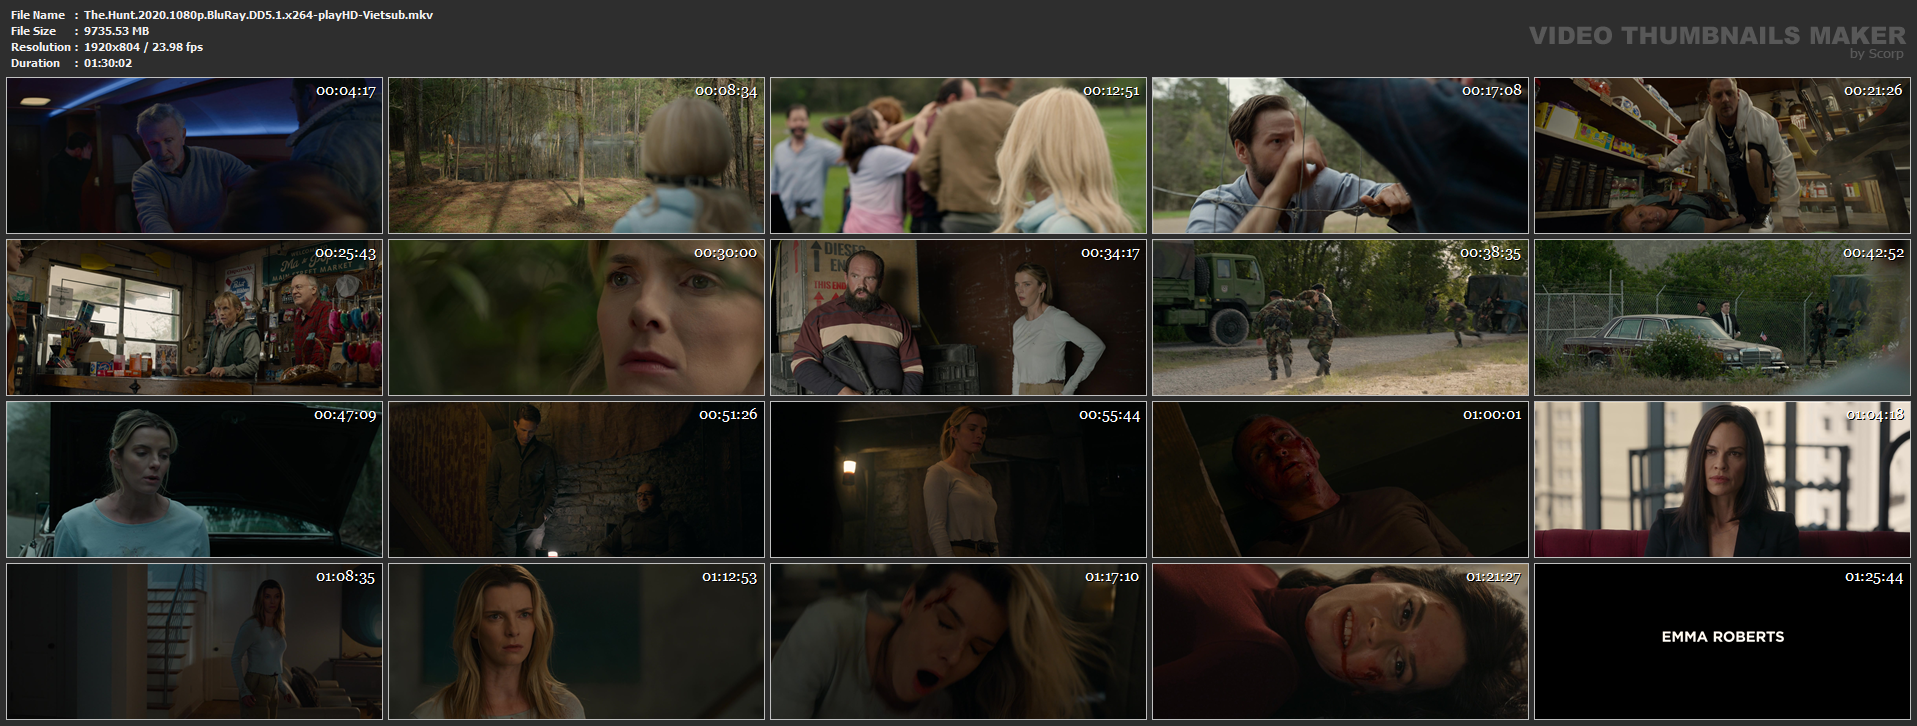Open the soldiers thumbnail at 00:38:35
Screen dimensions: 1917x726
[x=1340, y=317]
